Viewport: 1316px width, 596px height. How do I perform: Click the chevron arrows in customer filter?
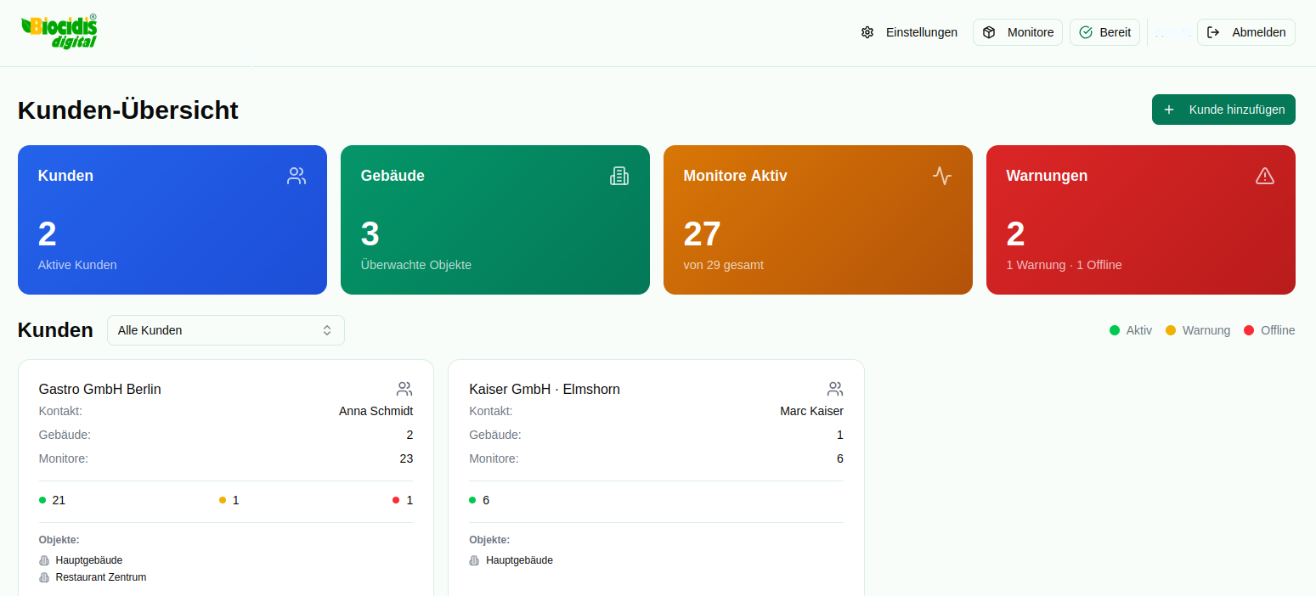pos(327,330)
